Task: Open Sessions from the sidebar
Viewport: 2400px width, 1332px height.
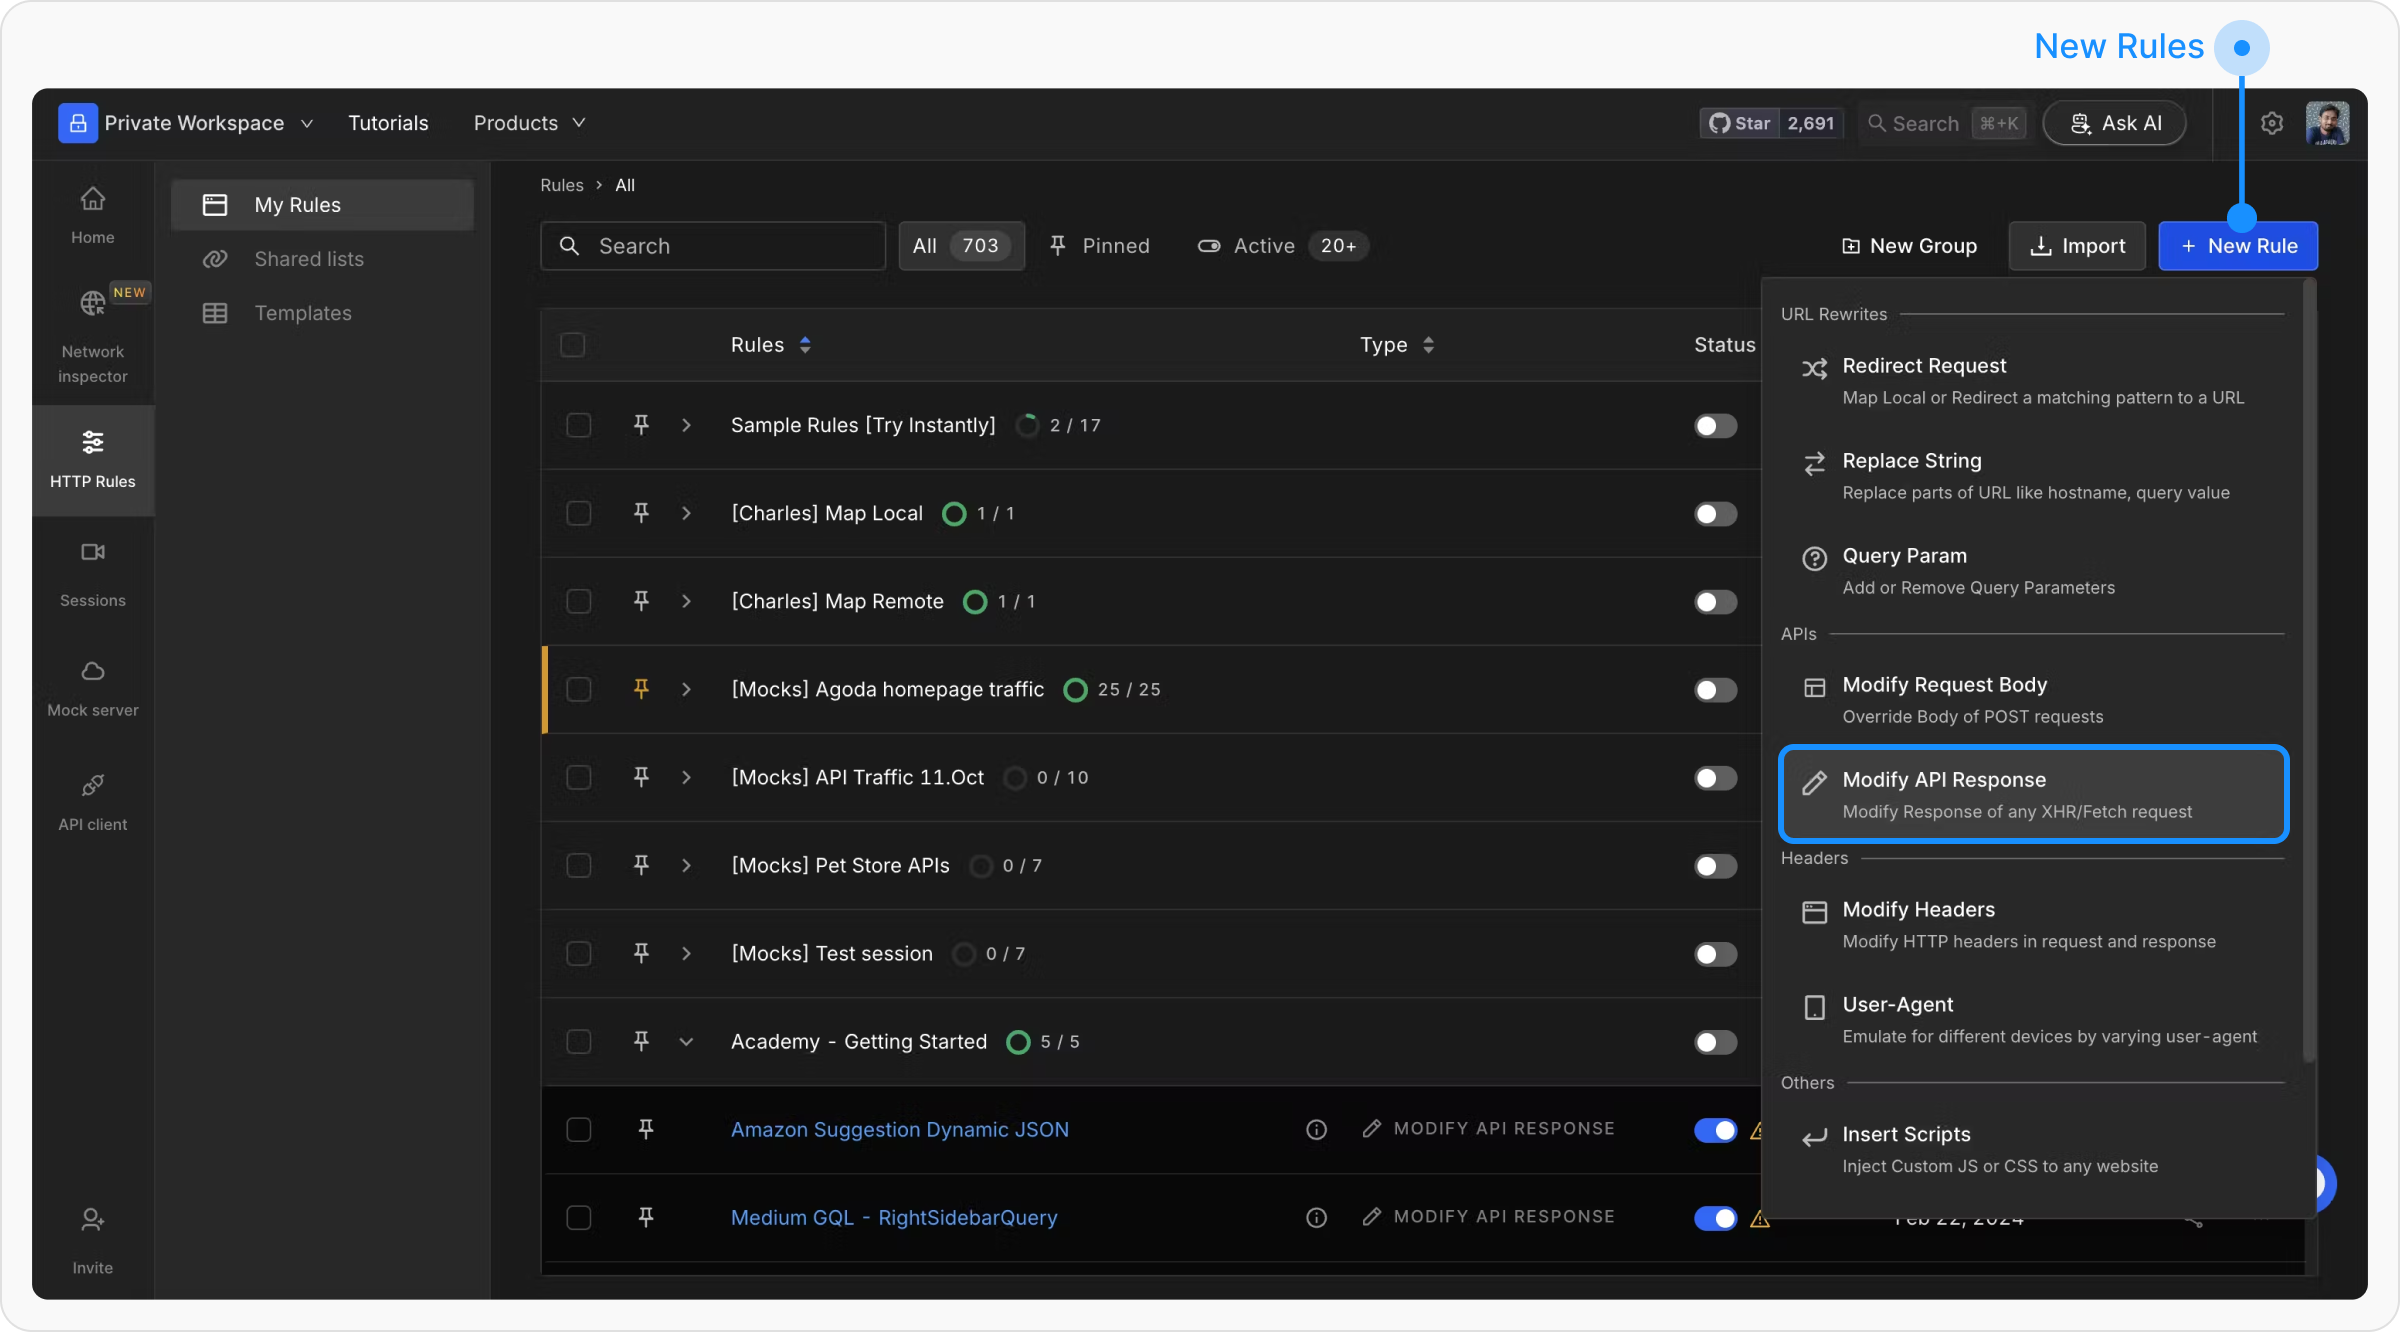Action: pyautogui.click(x=92, y=552)
